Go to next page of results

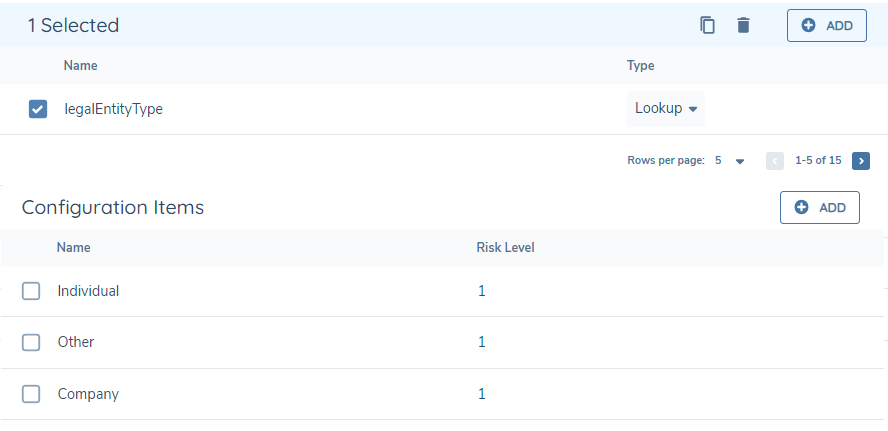861,160
